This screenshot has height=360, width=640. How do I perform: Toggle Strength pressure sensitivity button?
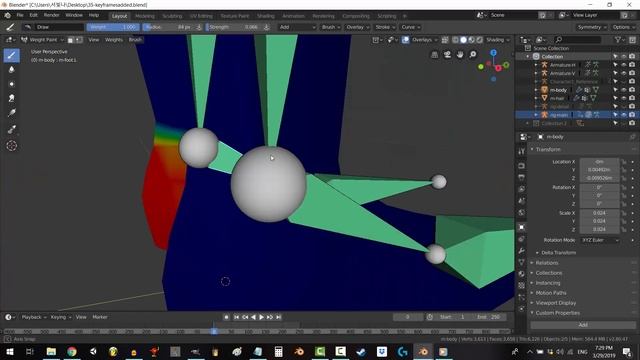[x=267, y=27]
